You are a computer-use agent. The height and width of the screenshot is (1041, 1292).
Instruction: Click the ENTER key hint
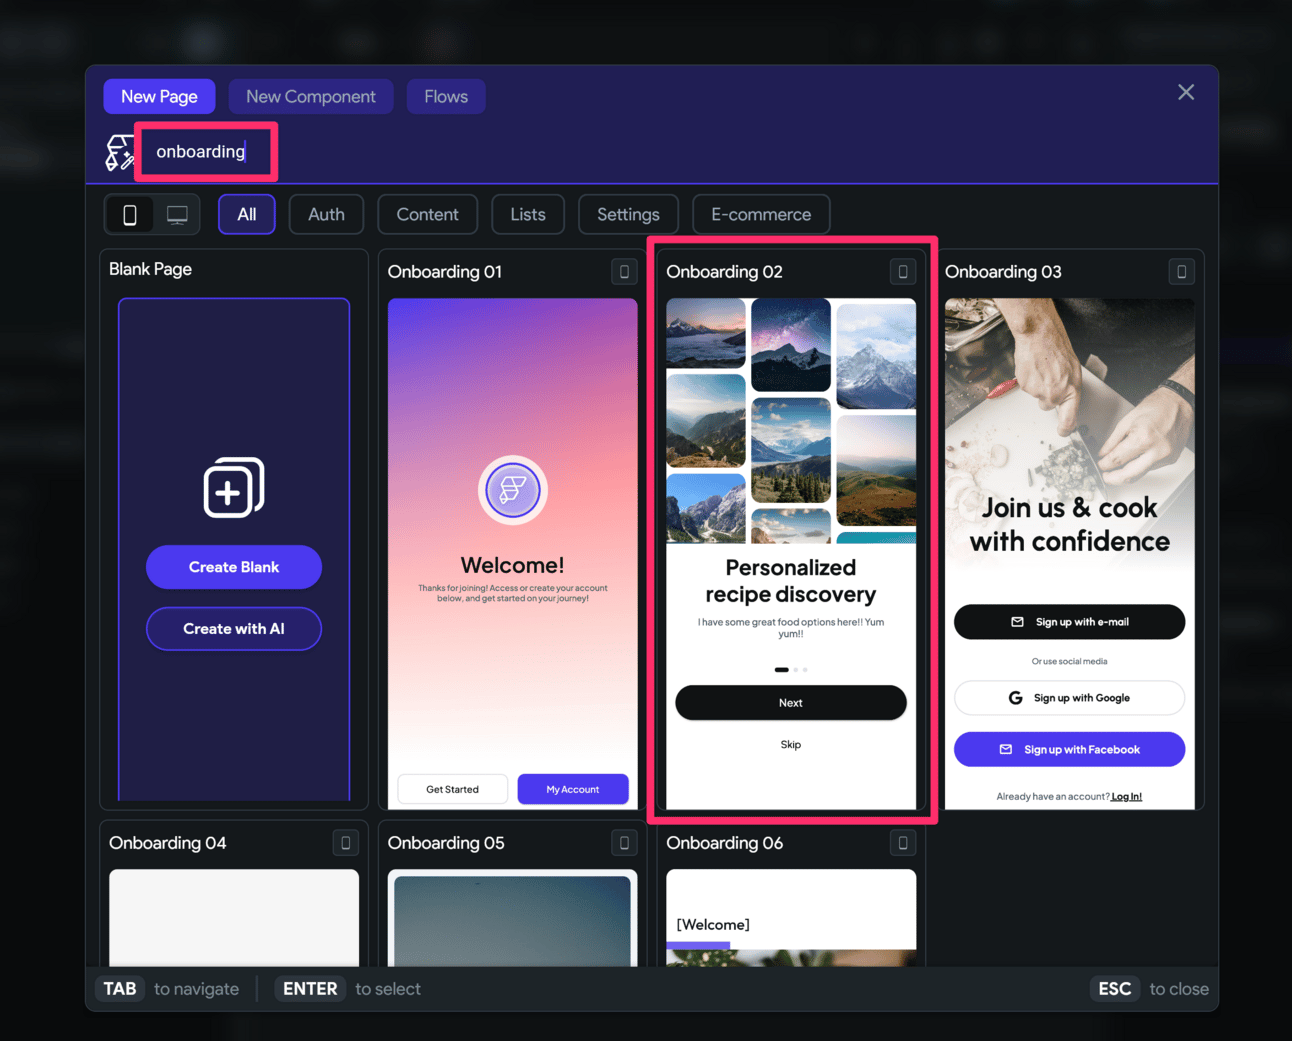coord(310,989)
